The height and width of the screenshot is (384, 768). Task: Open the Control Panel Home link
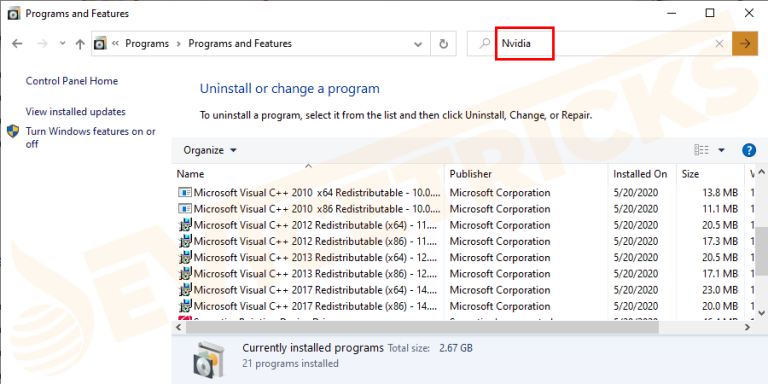tap(72, 81)
